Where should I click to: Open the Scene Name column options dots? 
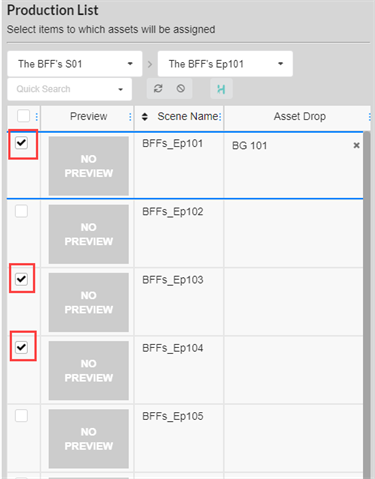point(220,117)
